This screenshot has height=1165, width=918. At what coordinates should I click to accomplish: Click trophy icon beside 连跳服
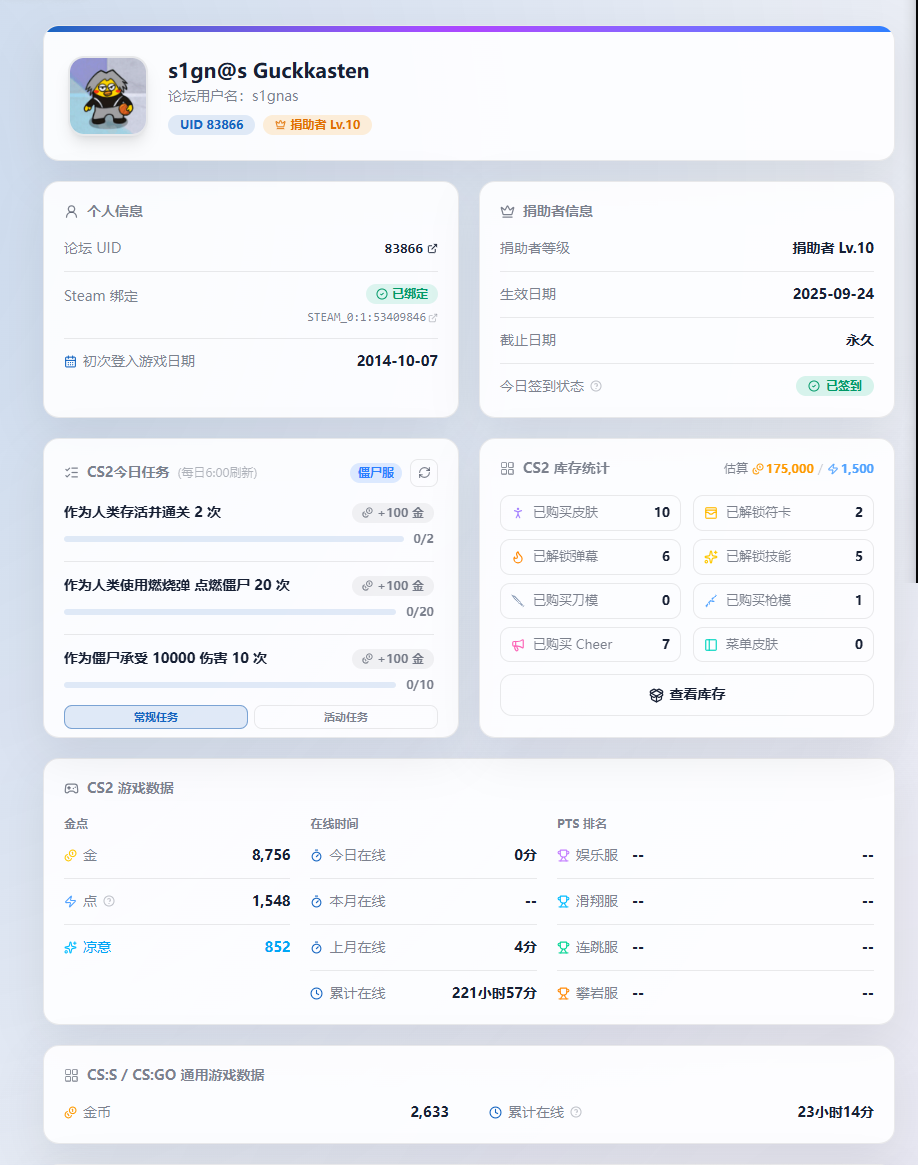pyautogui.click(x=563, y=948)
